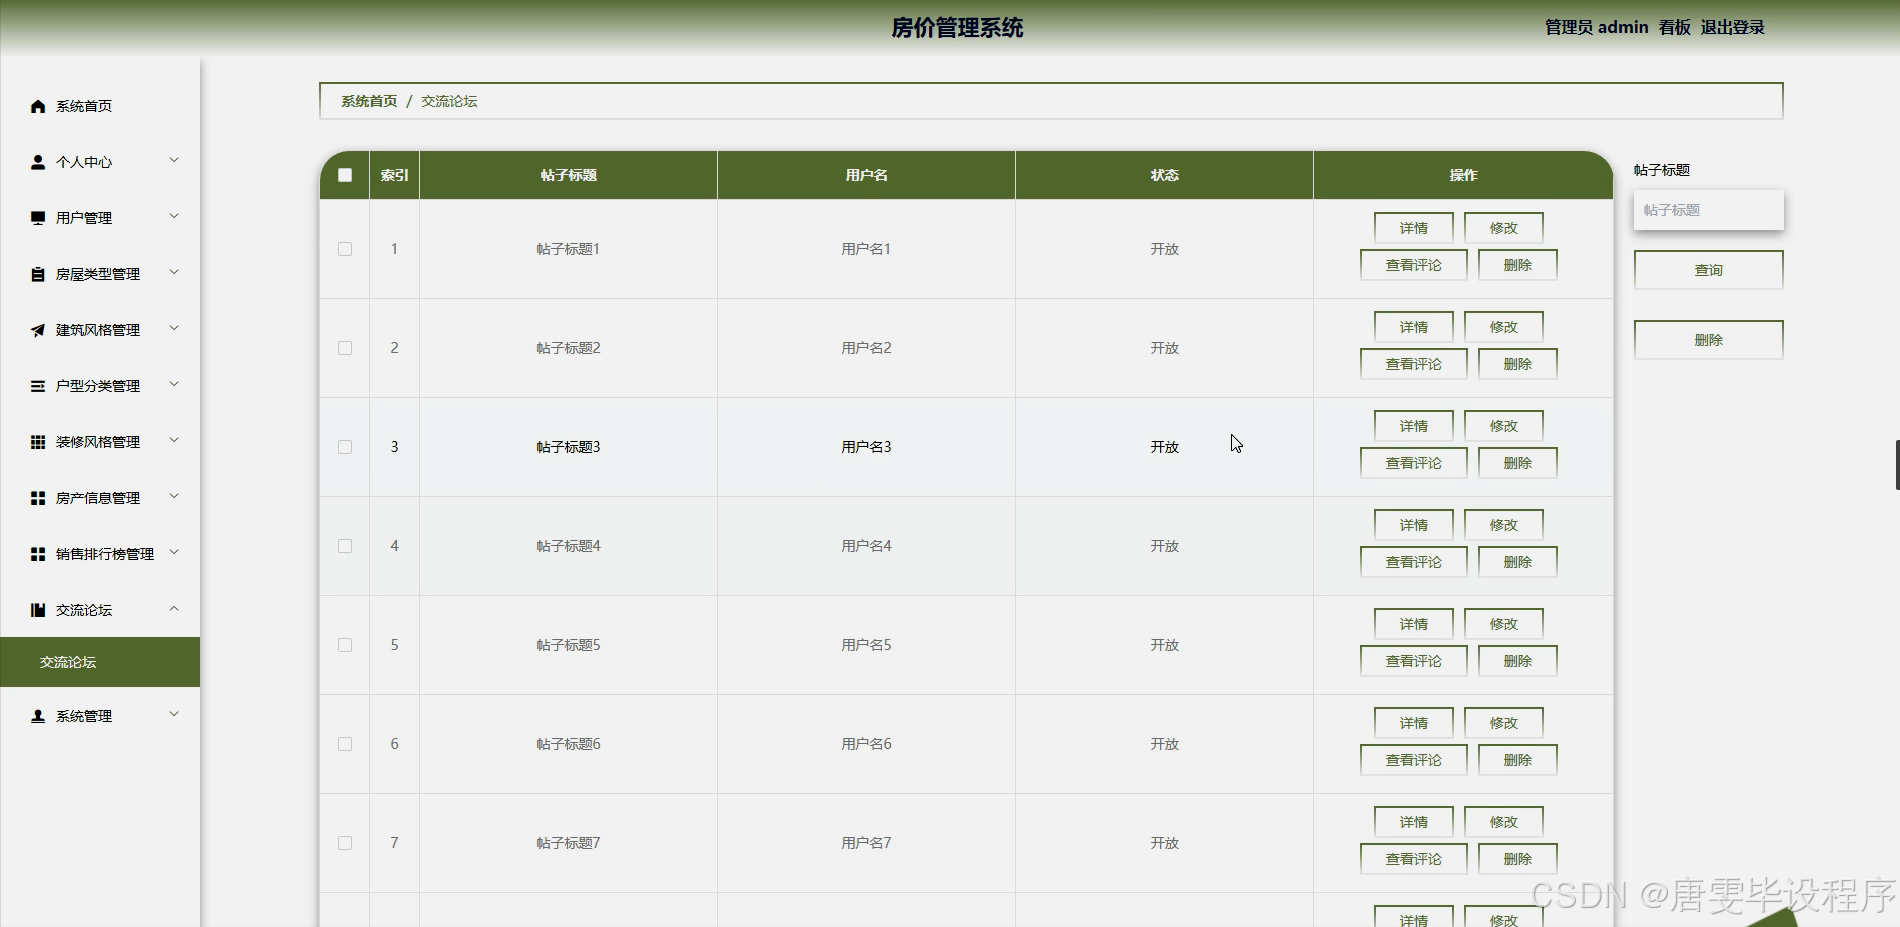Click 查看评论 for row 帖子标题3
This screenshot has height=927, width=1900.
[x=1413, y=463]
